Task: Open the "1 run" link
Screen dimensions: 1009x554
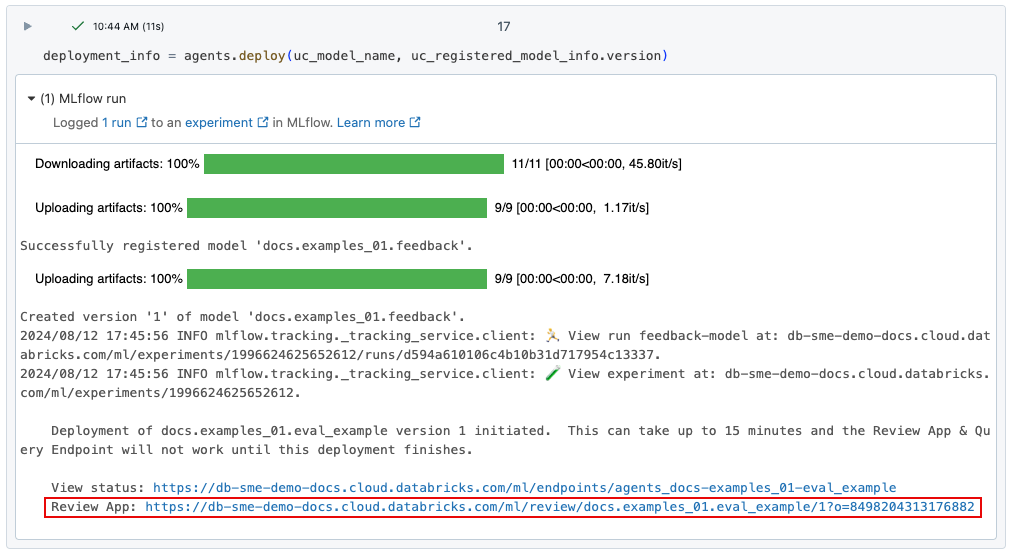Action: (116, 123)
